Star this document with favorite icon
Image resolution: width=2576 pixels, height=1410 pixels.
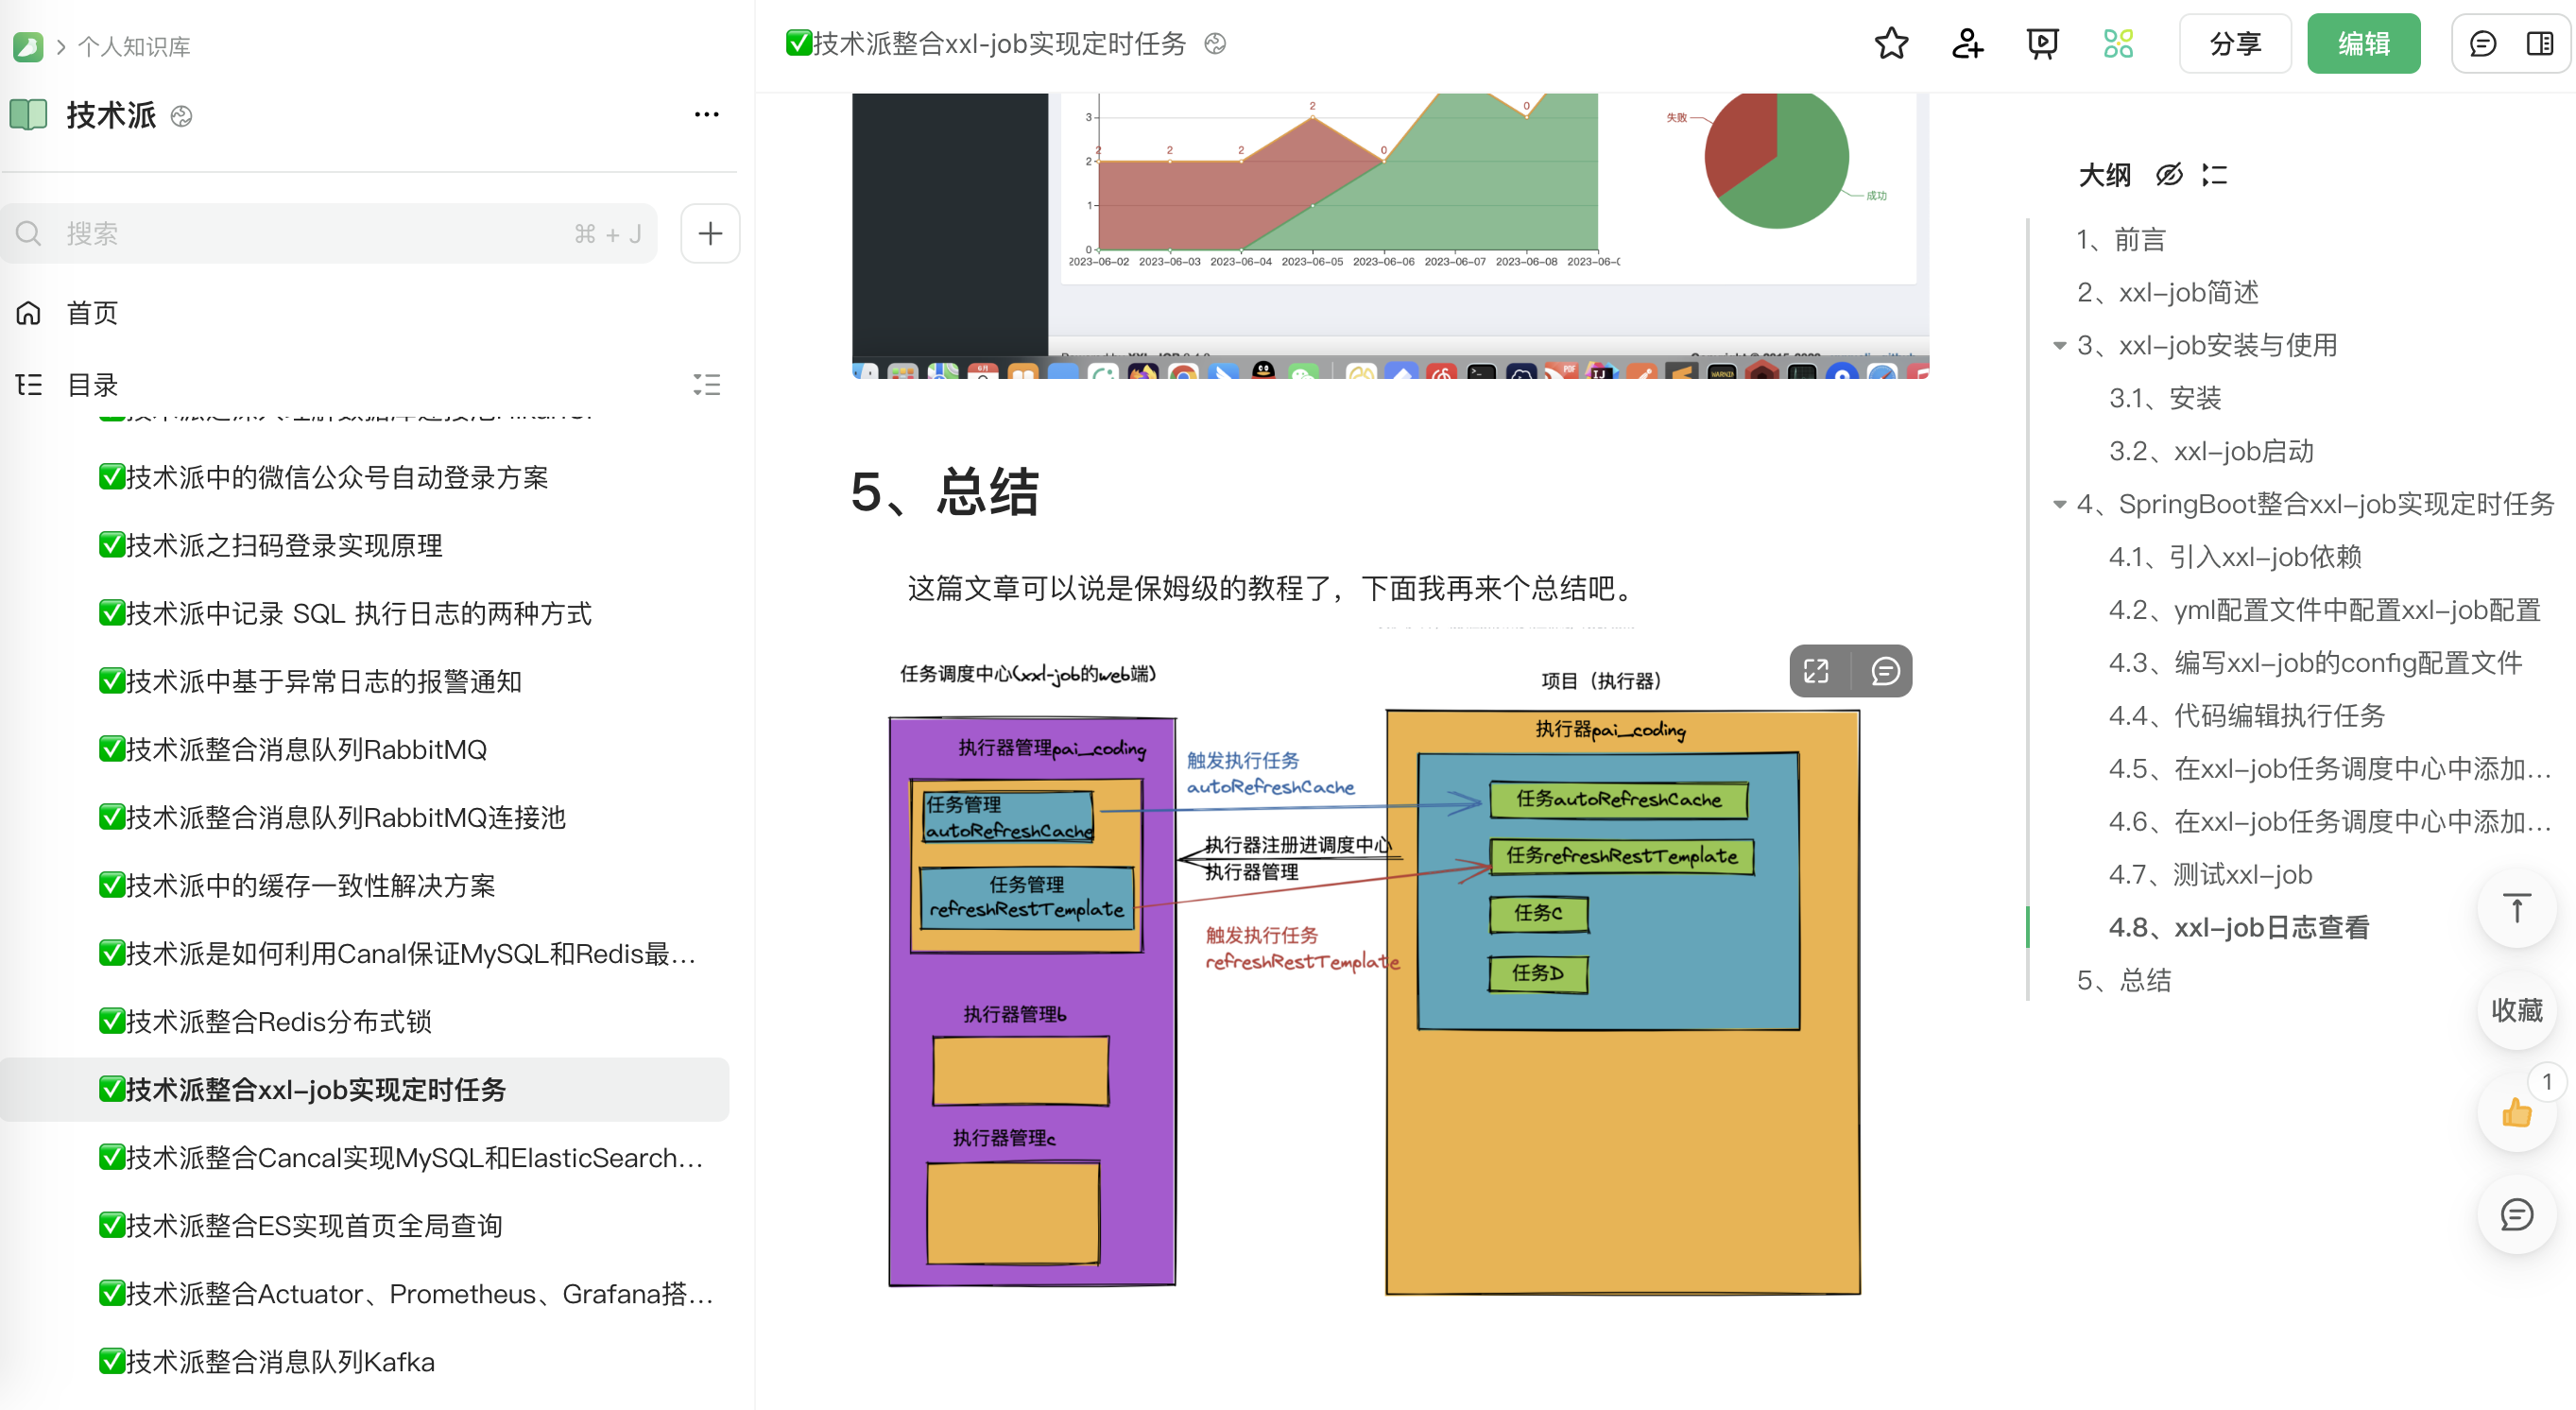pos(1890,44)
